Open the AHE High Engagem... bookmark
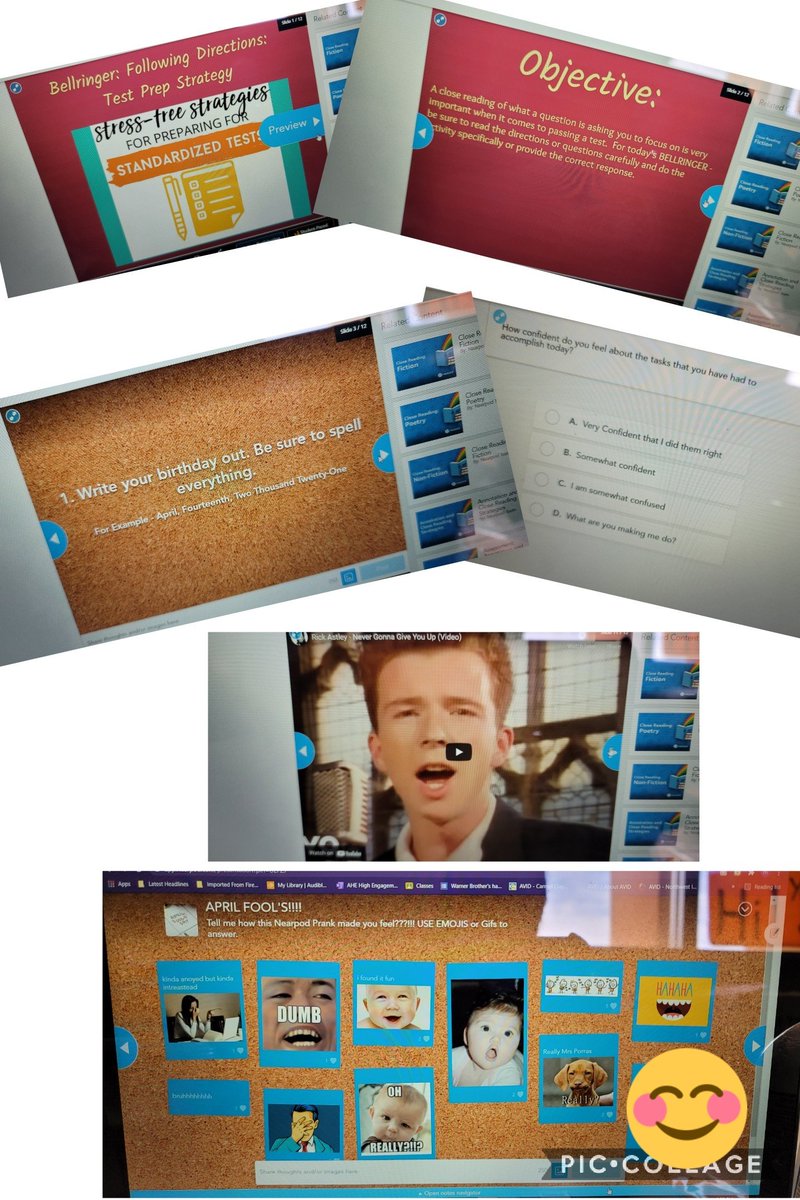Viewport: 800px width, 1200px height. (369, 885)
